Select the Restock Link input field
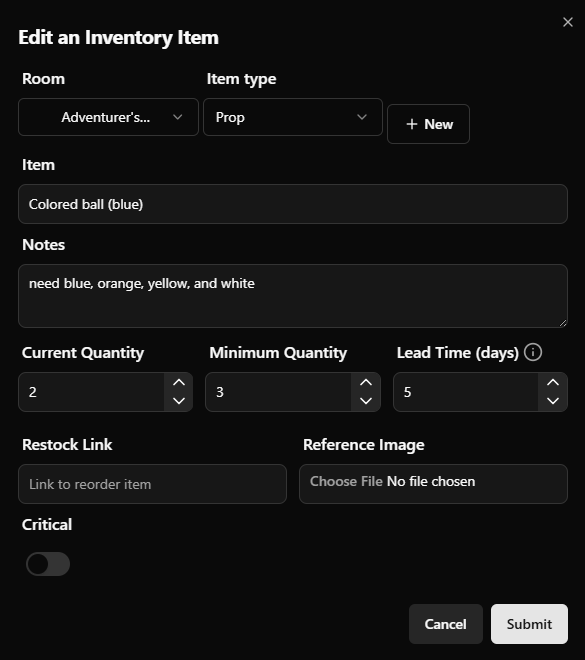The height and width of the screenshot is (660, 585). click(152, 484)
